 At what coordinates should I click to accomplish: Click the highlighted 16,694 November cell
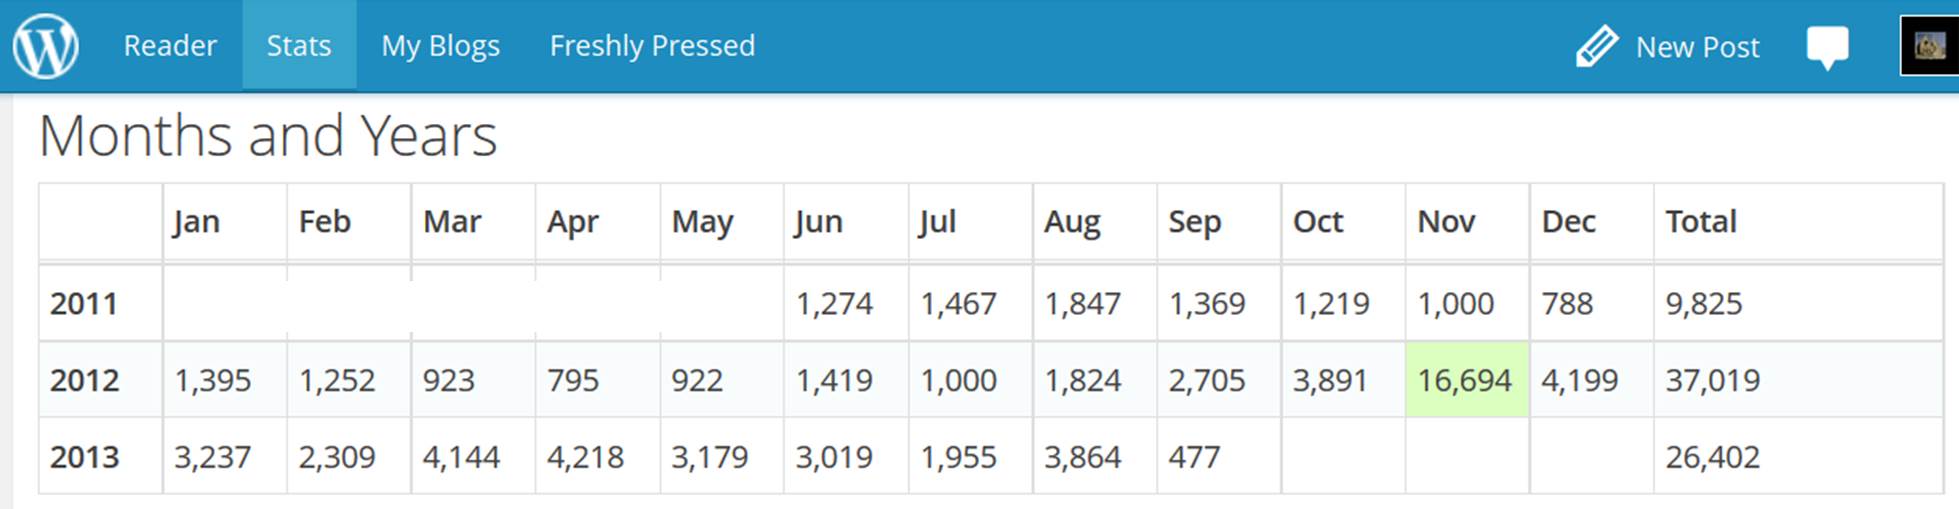(1465, 380)
